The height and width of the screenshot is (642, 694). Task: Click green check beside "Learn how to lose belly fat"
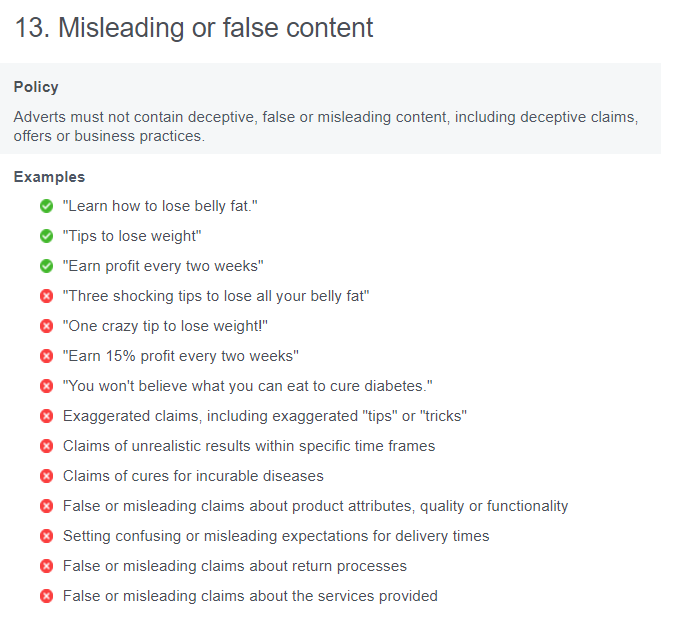point(46,206)
